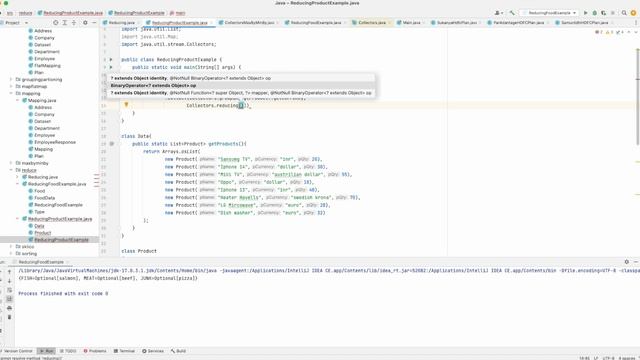Image resolution: width=640 pixels, height=360 pixels.
Task: Expand the maxbyminby folder
Action: coord(11,163)
